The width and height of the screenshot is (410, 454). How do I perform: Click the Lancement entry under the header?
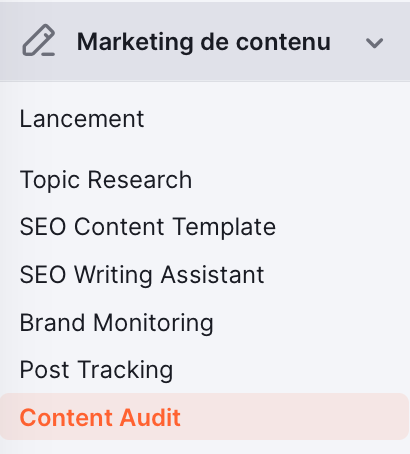point(82,119)
